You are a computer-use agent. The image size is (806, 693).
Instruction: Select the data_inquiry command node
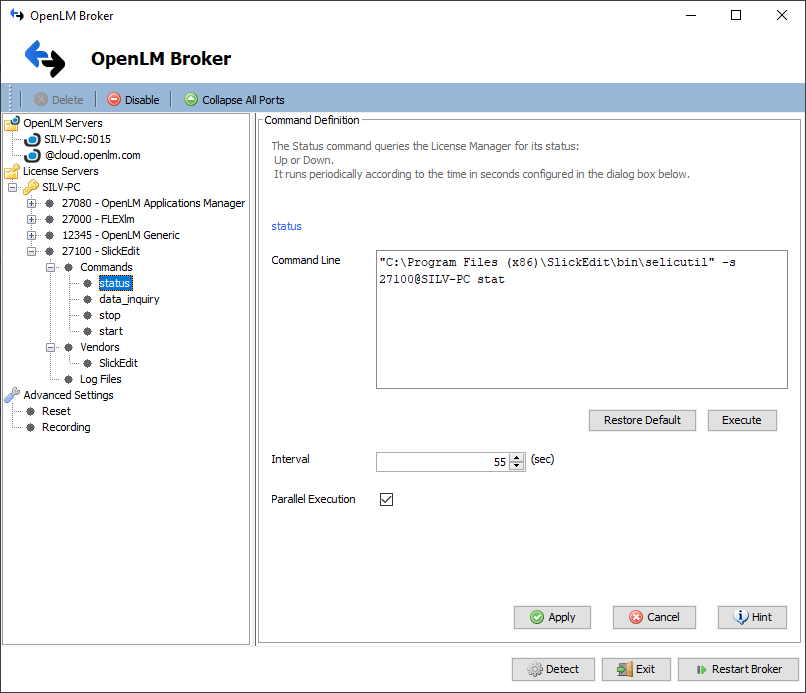point(129,299)
